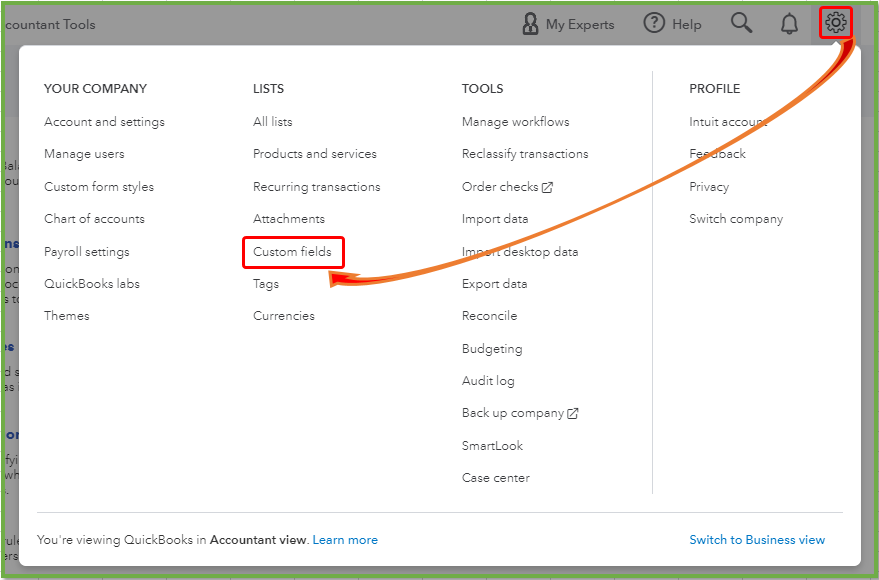The image size is (879, 580).
Task: Select Import data option
Action: coord(495,219)
